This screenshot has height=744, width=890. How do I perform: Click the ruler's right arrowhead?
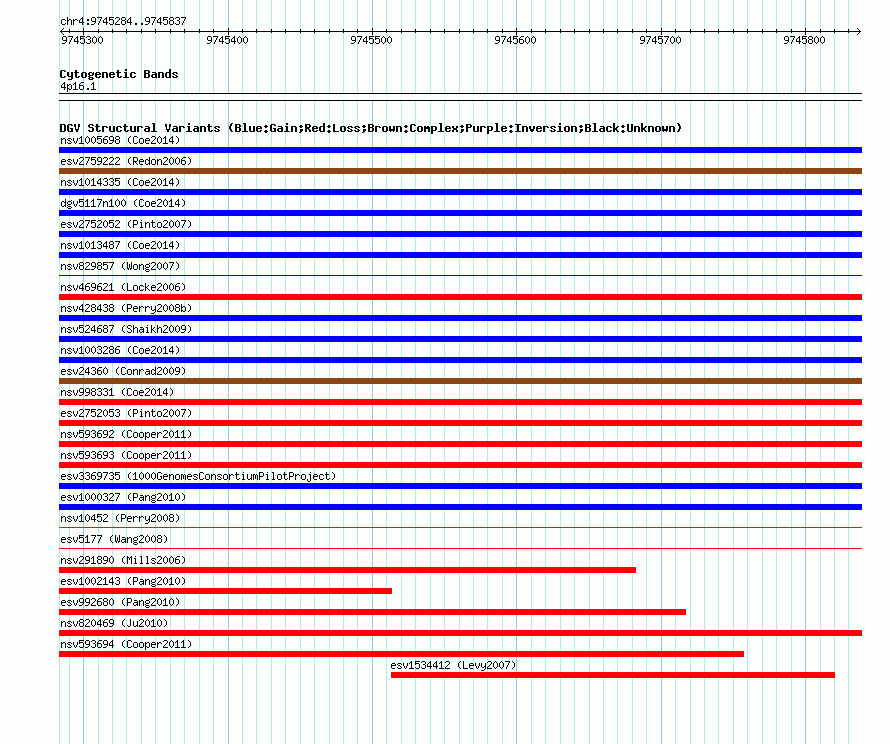point(859,31)
